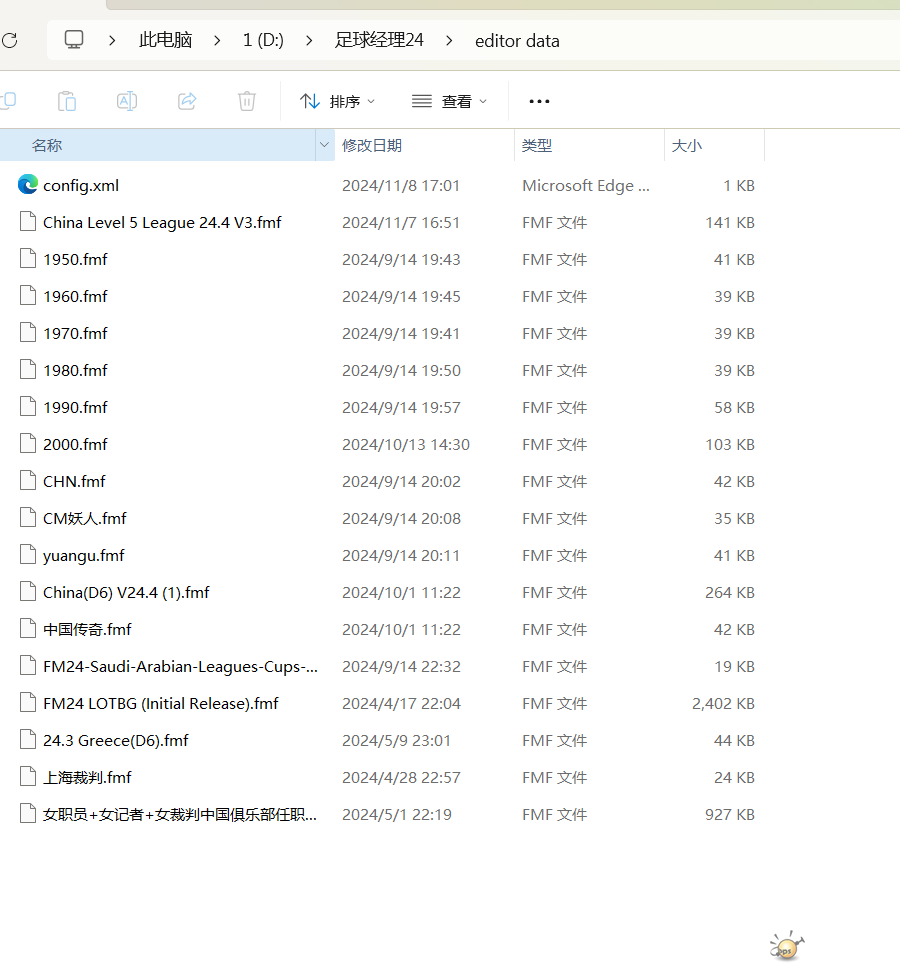Expand chevron after 足球经理24 in breadcrumb
900x970 pixels.
tap(449, 41)
